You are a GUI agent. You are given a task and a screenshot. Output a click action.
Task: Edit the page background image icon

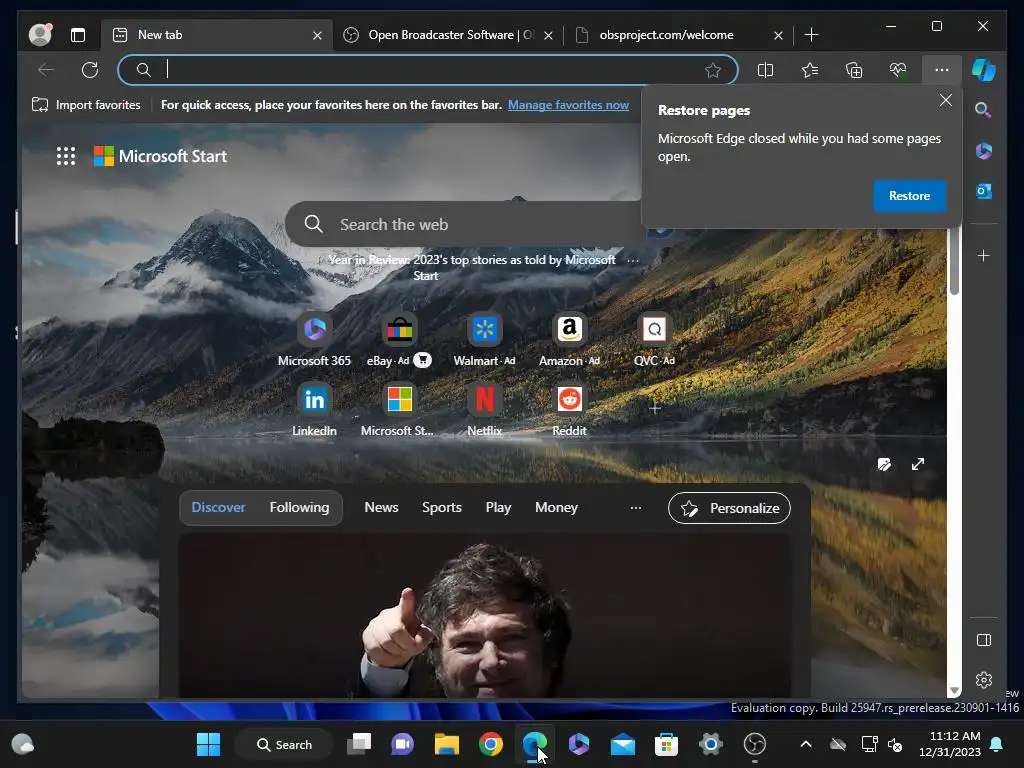[884, 464]
